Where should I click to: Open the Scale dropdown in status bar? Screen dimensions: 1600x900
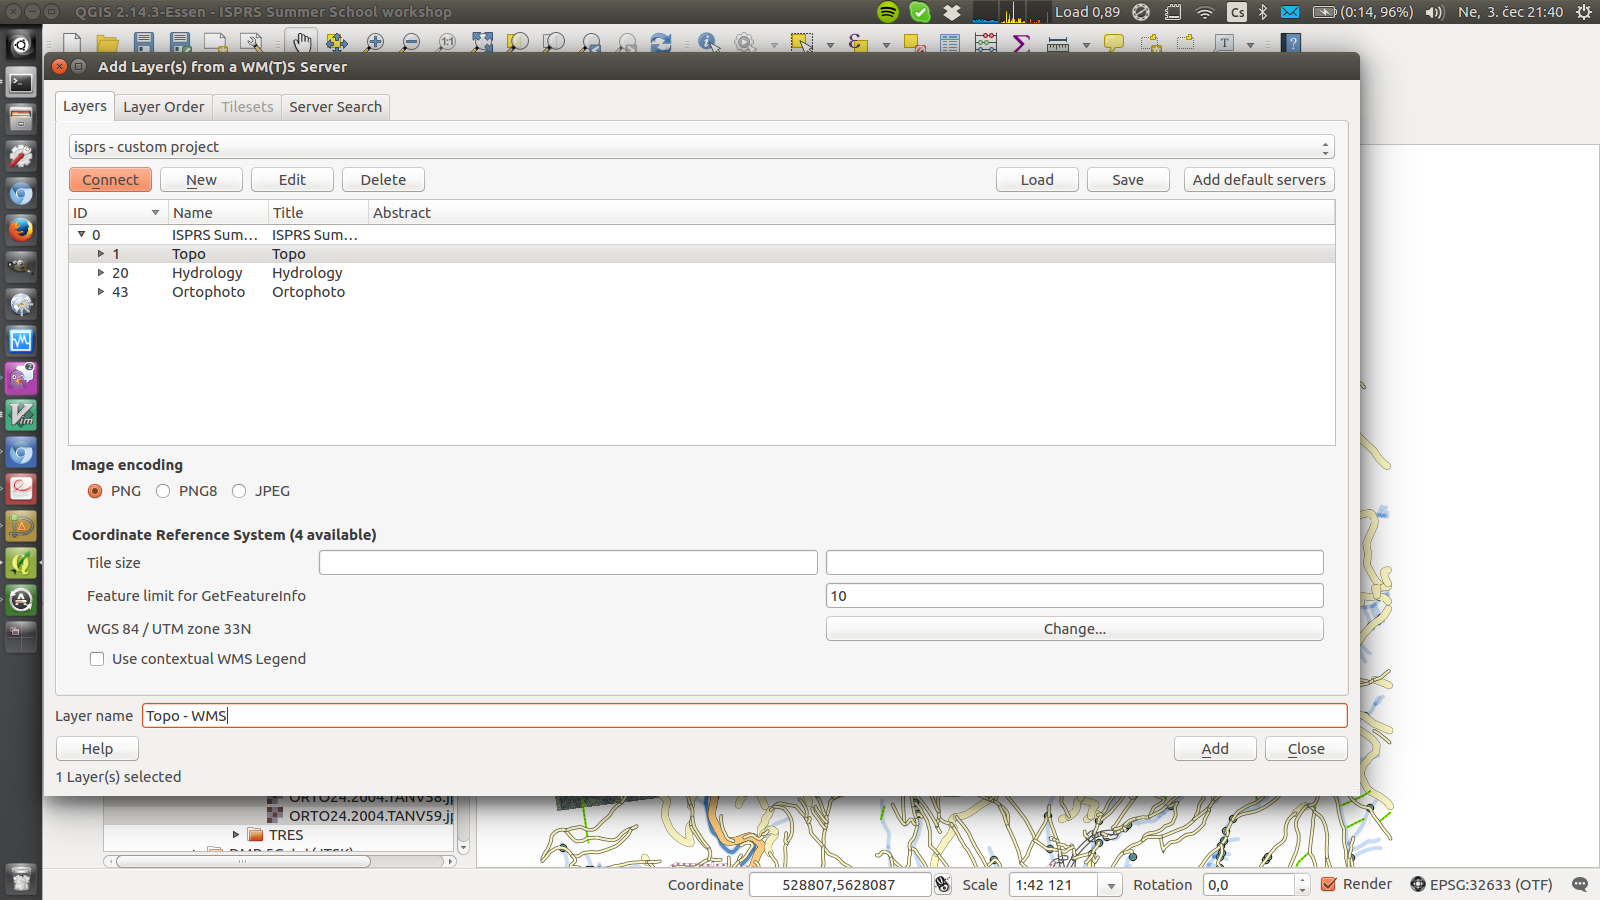point(1111,885)
